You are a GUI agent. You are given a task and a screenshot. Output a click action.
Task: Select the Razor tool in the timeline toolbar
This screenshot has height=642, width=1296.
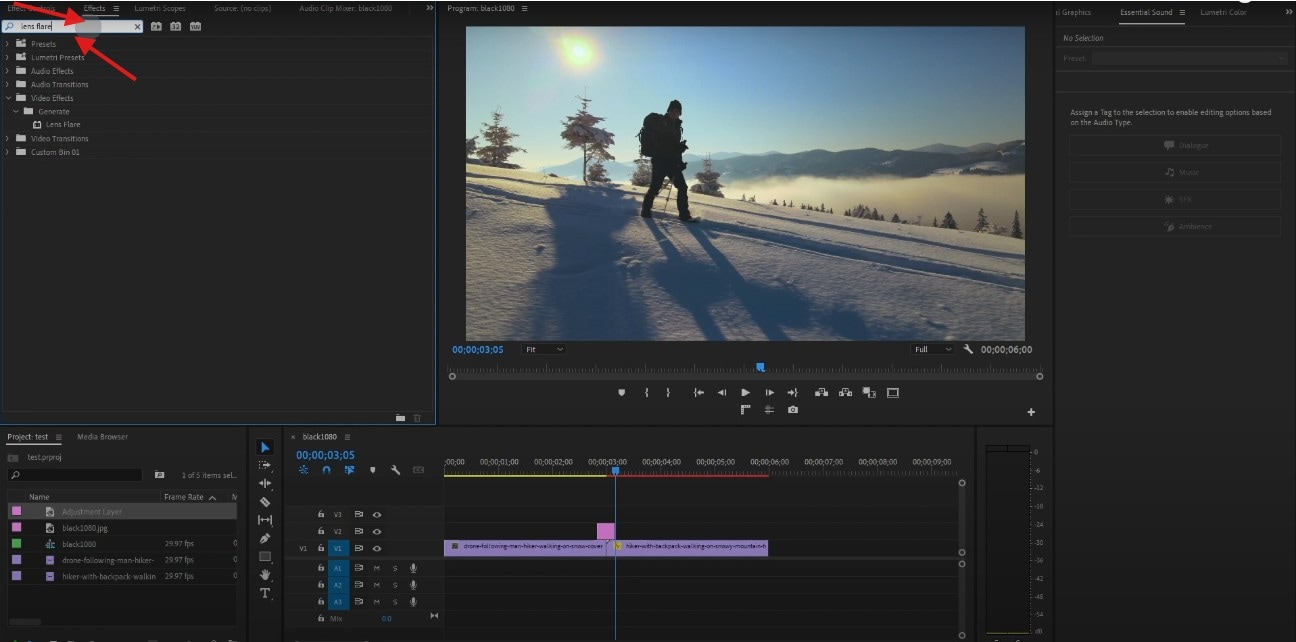(265, 501)
